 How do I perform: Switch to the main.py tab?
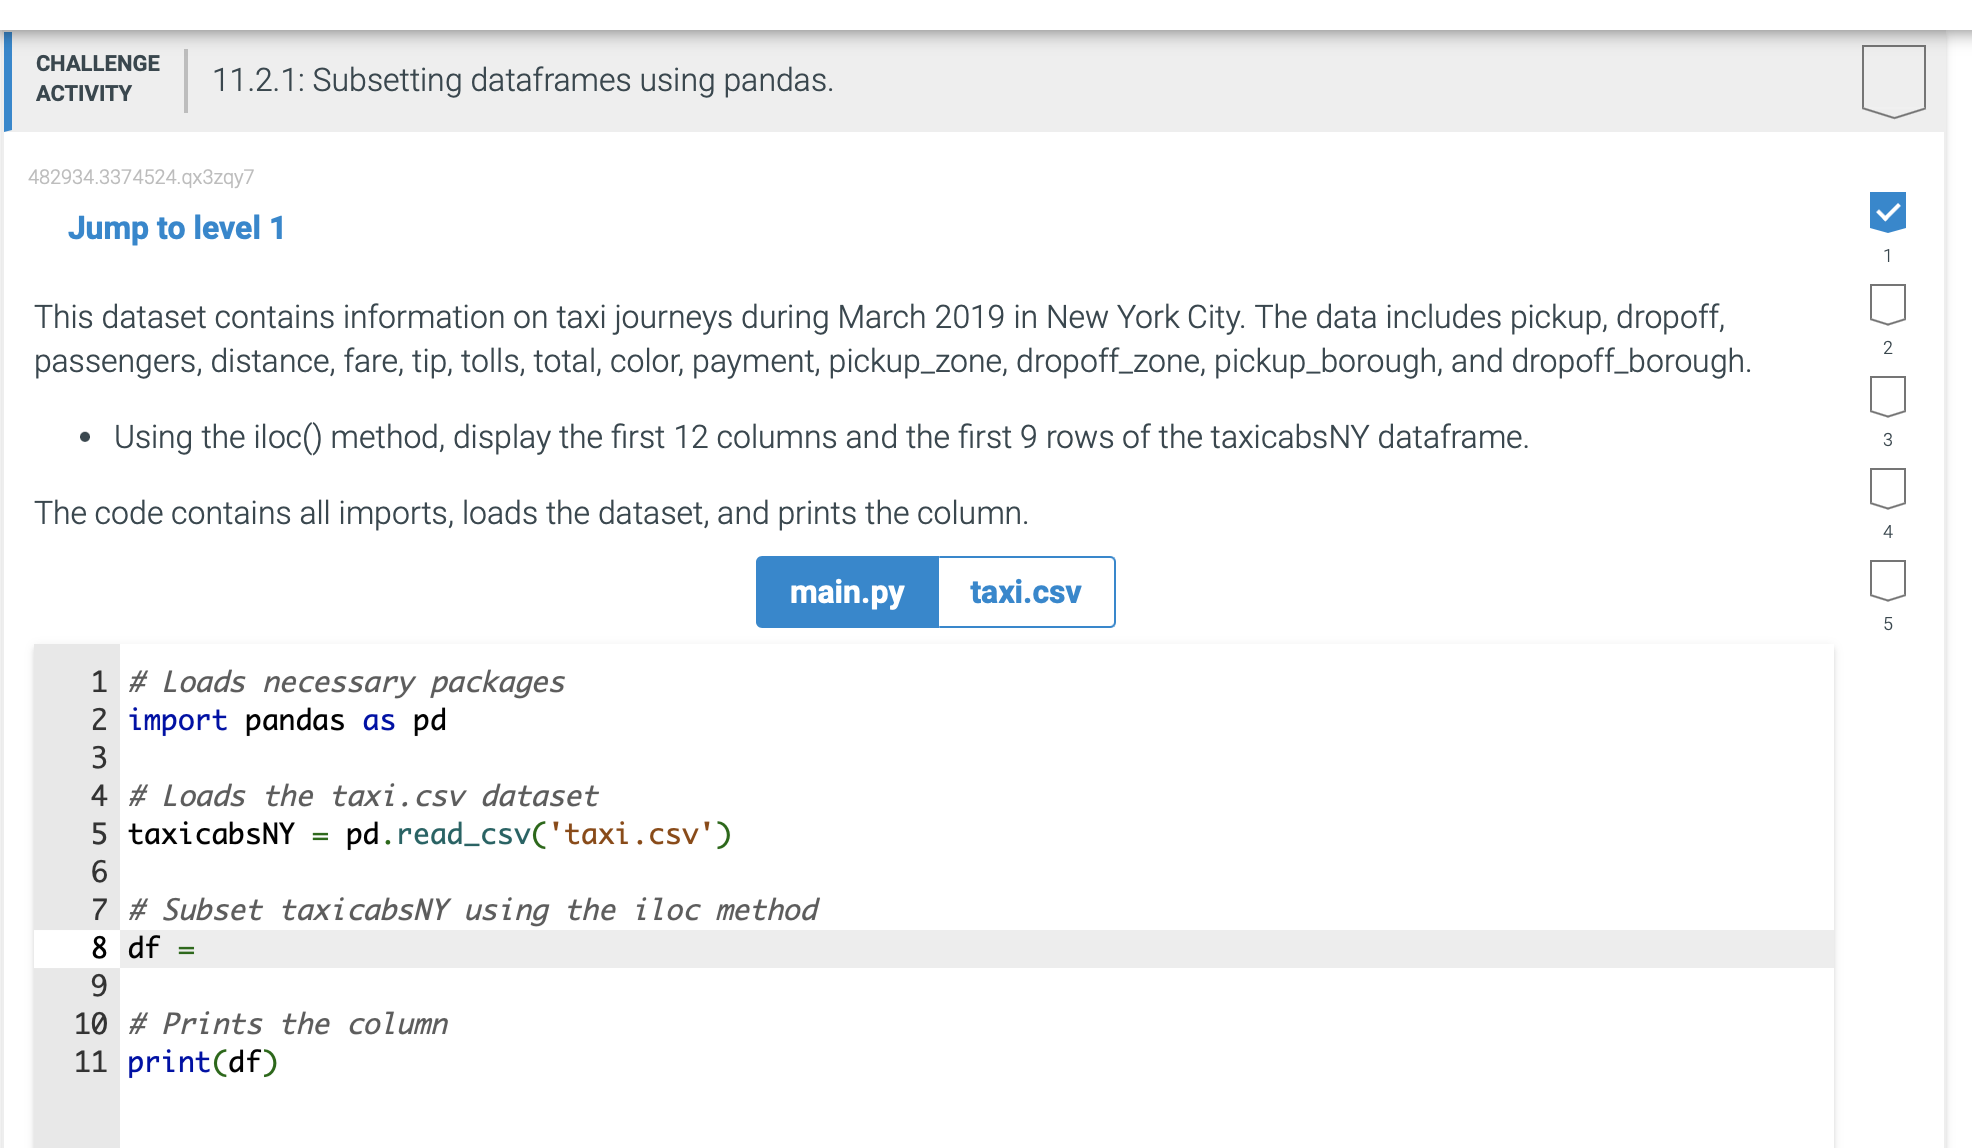(x=846, y=592)
